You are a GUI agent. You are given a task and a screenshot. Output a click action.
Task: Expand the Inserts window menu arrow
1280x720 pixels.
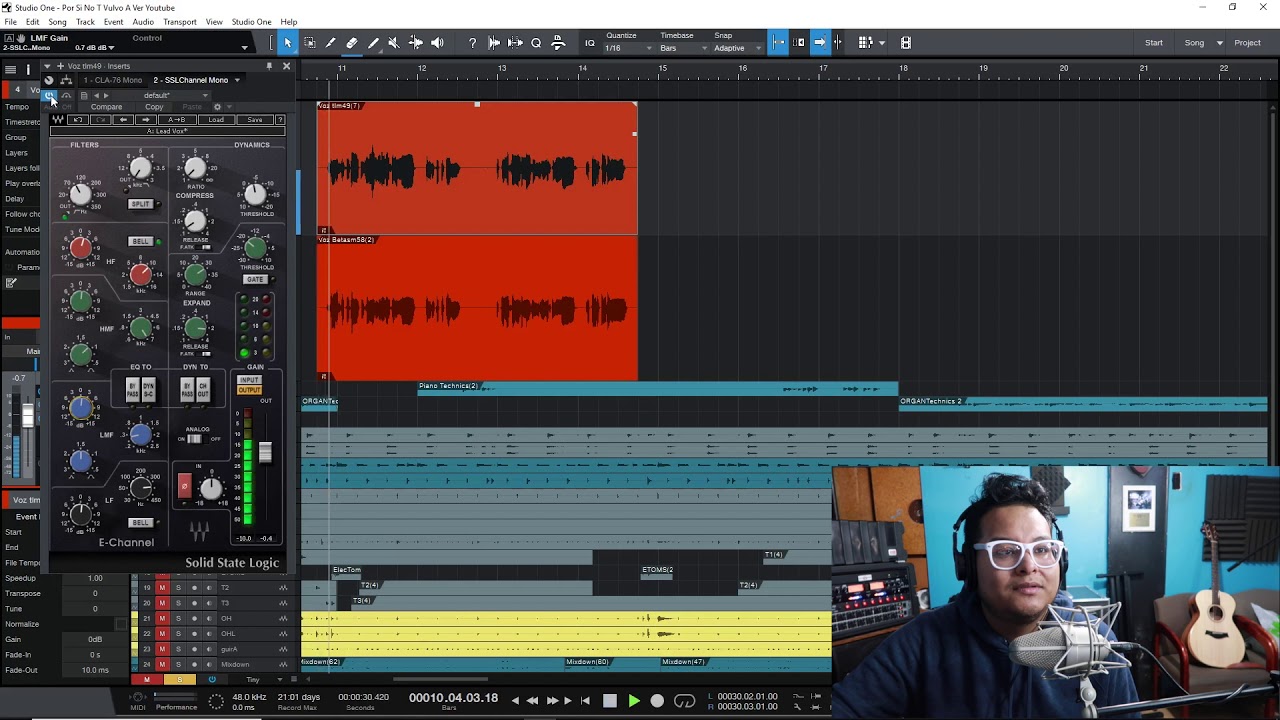[x=47, y=66]
